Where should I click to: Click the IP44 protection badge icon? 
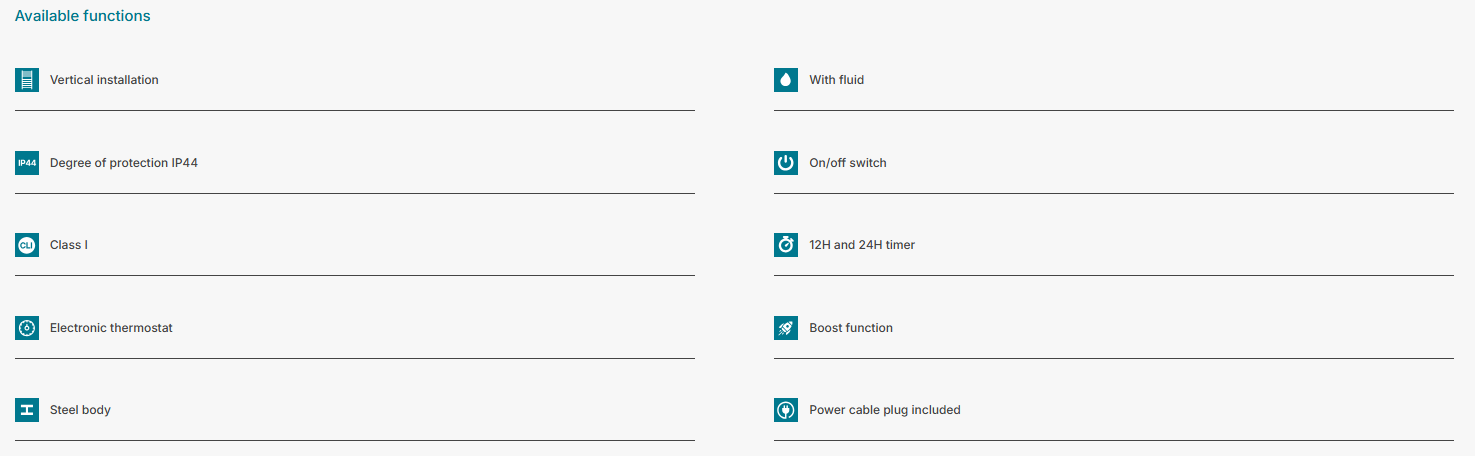[27, 163]
